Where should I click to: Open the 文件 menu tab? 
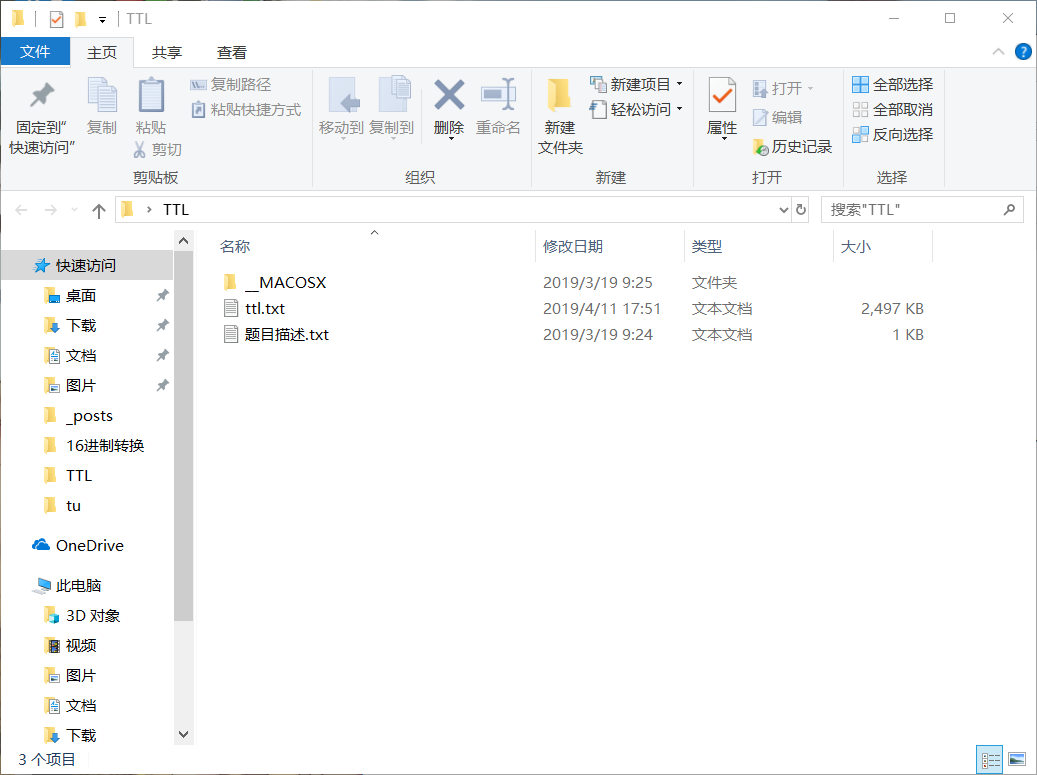click(35, 52)
